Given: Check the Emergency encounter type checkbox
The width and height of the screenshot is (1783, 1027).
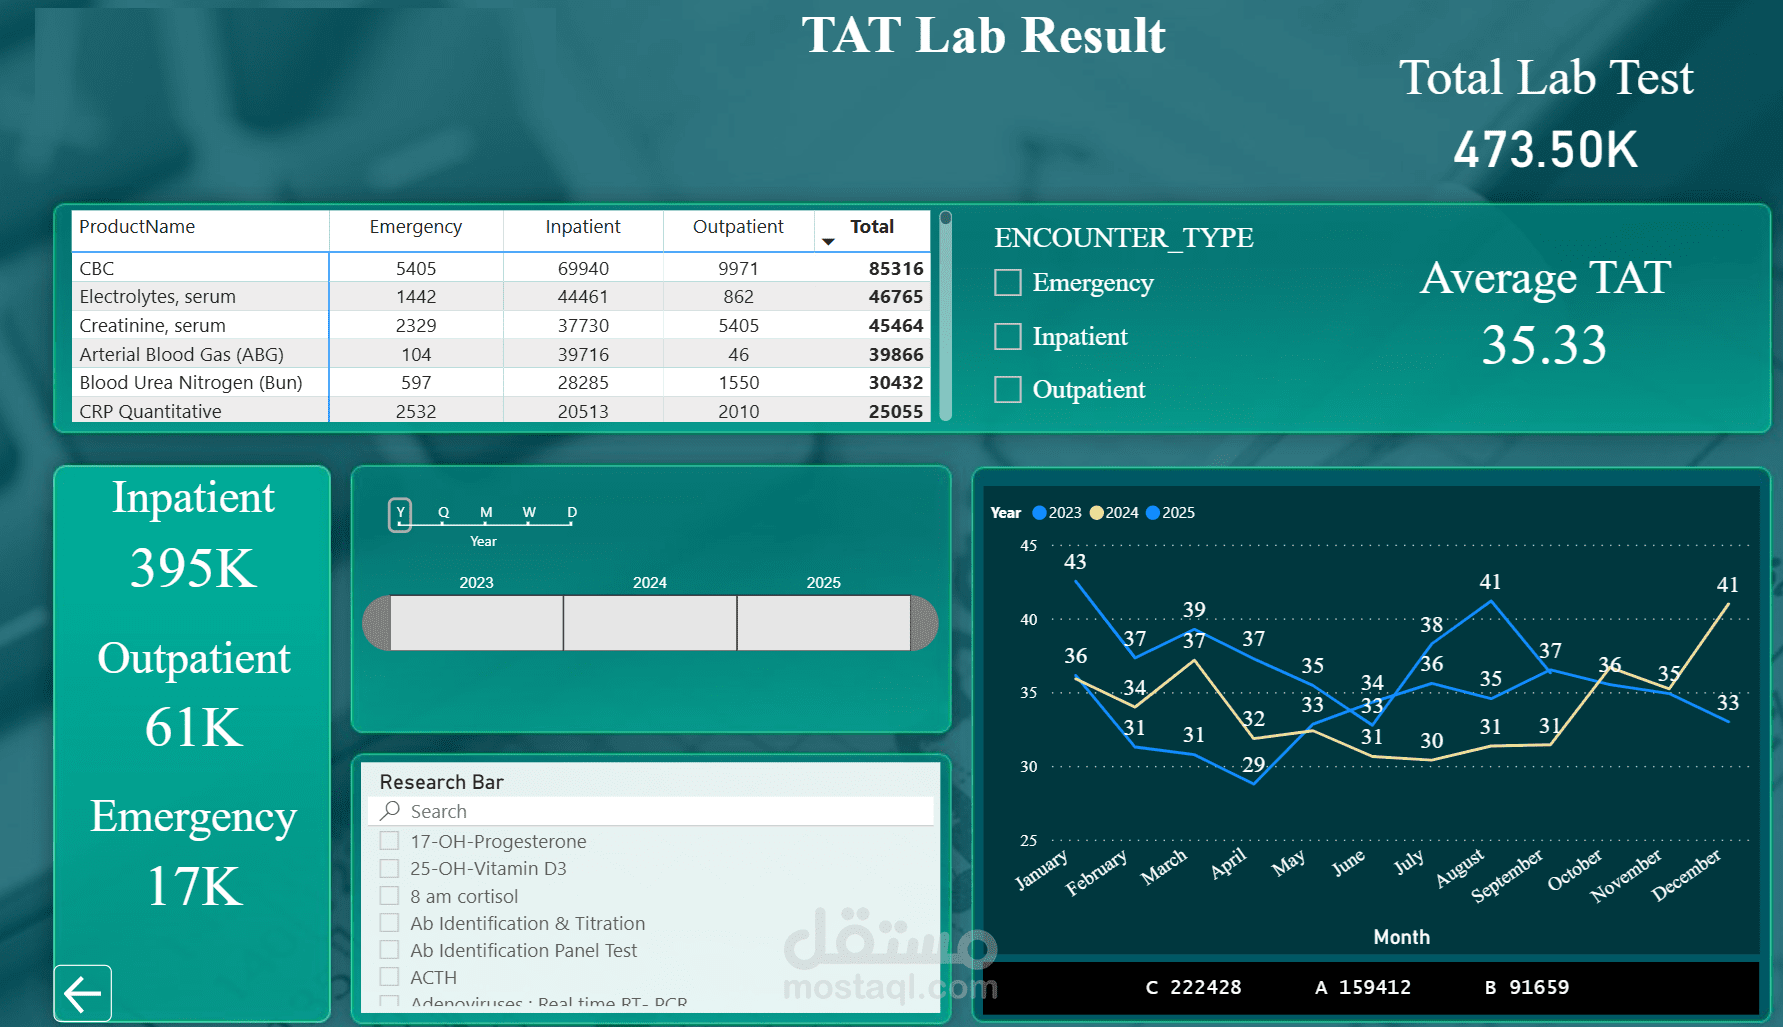Looking at the screenshot, I should pyautogui.click(x=1007, y=282).
